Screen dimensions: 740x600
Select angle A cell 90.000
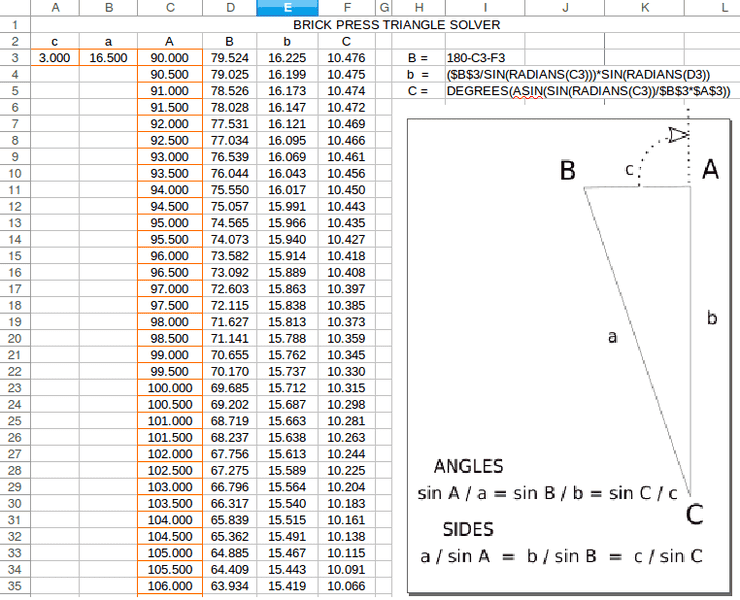click(x=170, y=58)
